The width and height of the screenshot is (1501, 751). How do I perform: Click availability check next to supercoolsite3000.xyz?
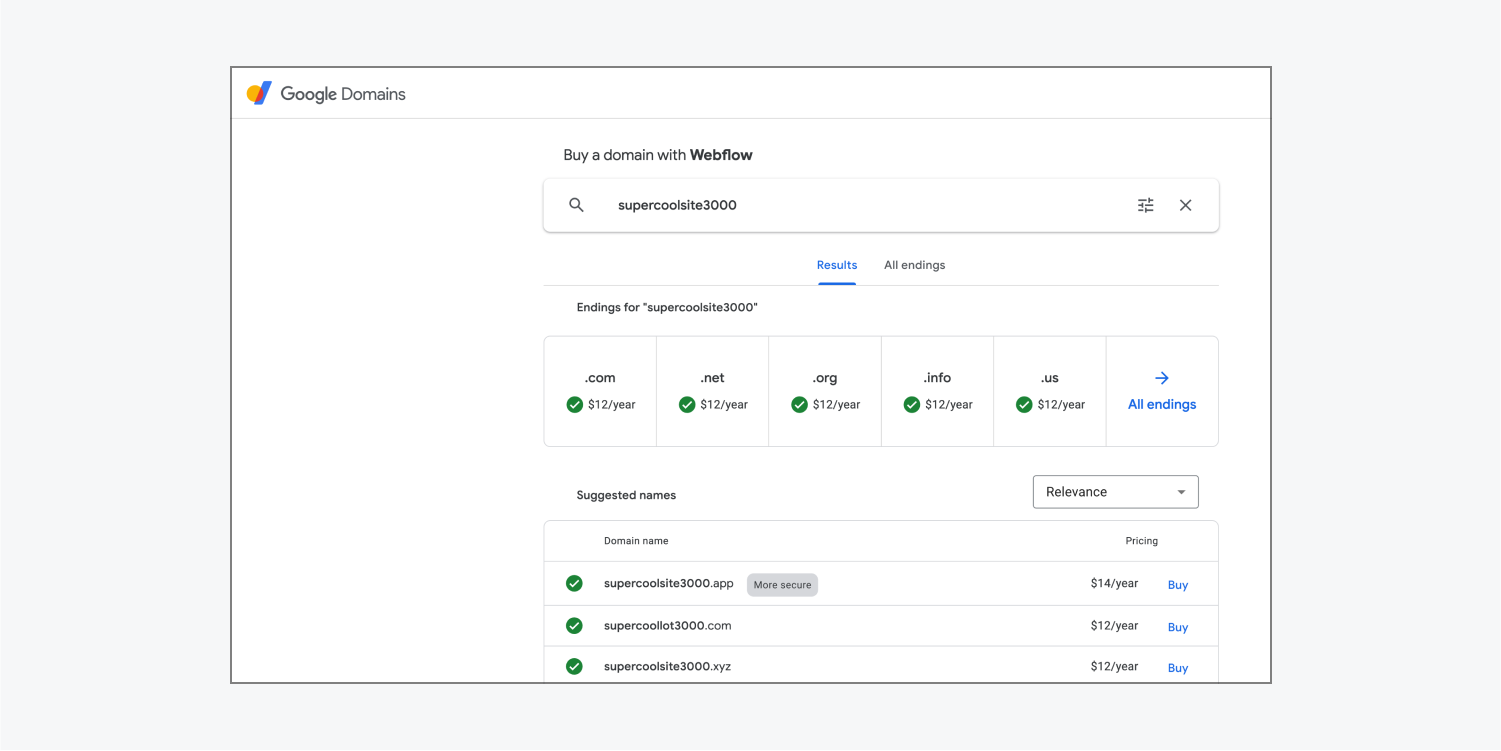[574, 666]
